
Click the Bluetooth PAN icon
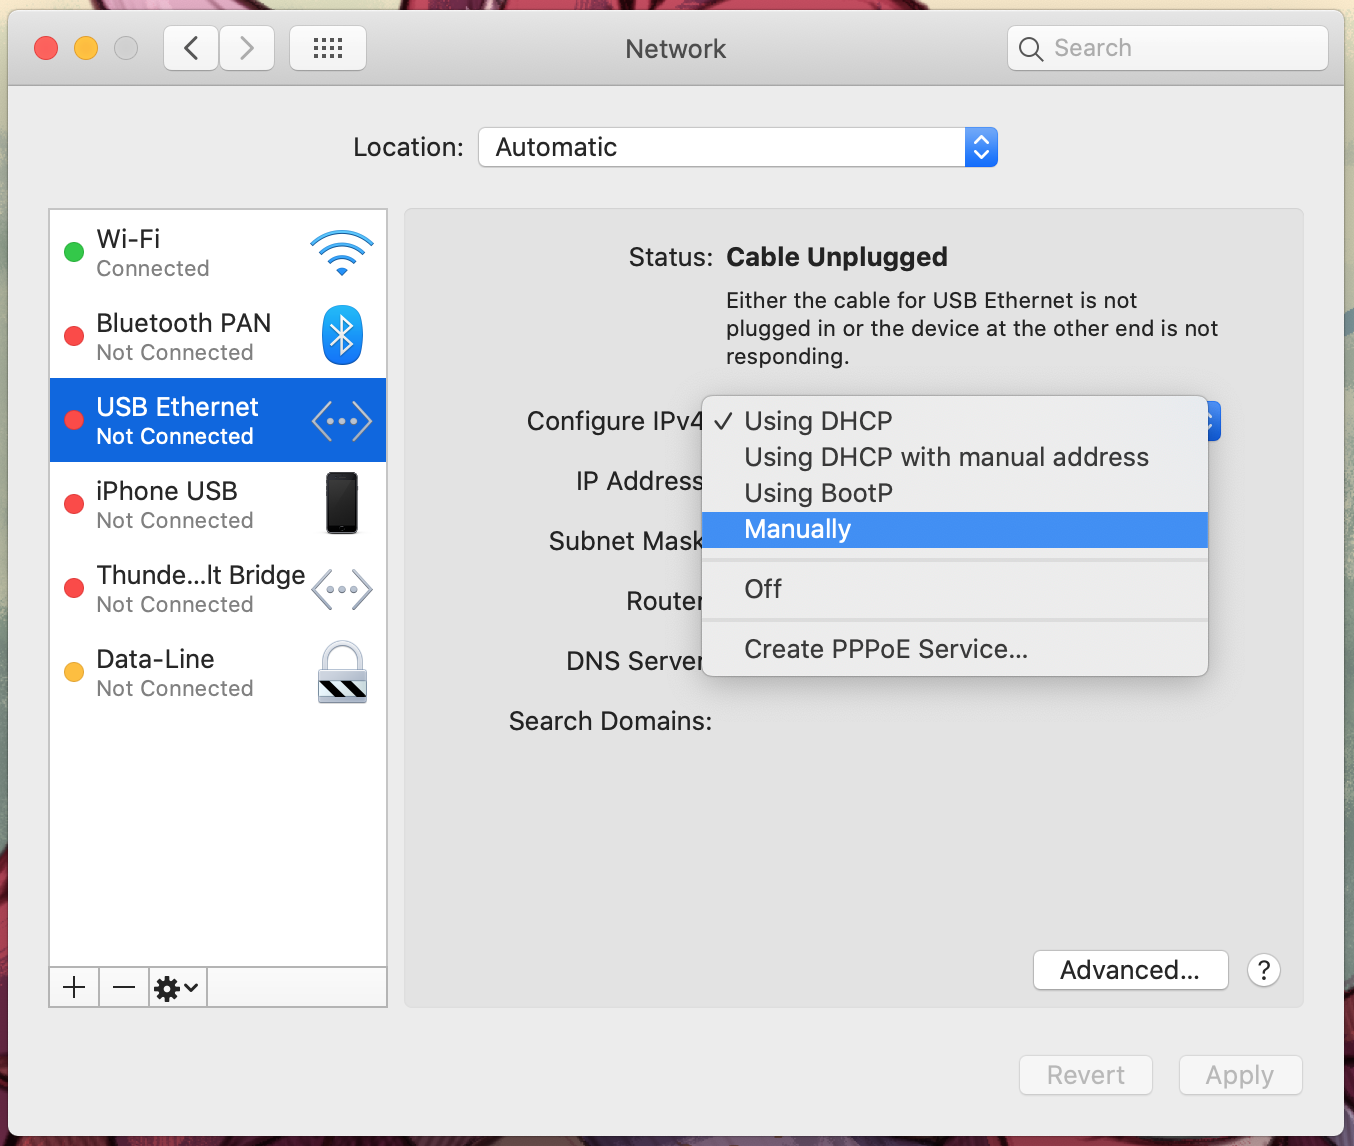[x=341, y=335]
